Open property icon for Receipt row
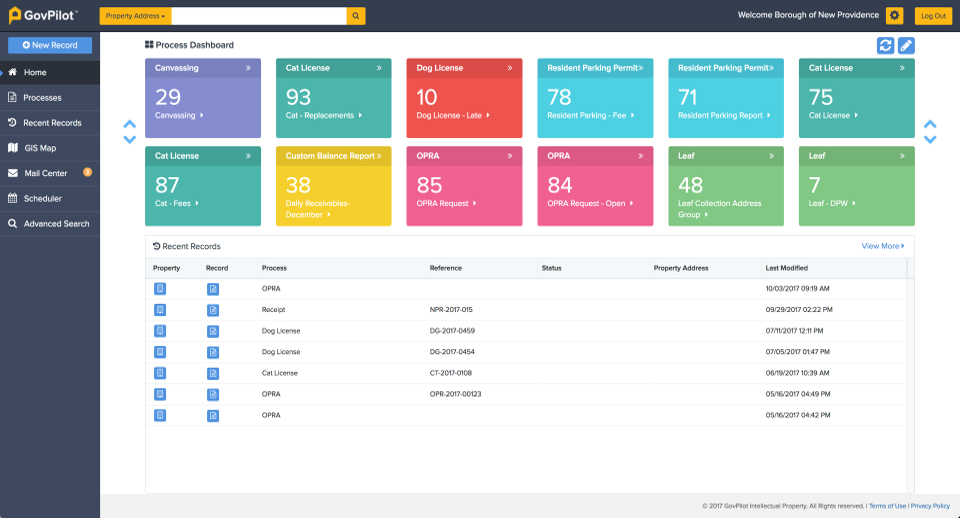 160,310
